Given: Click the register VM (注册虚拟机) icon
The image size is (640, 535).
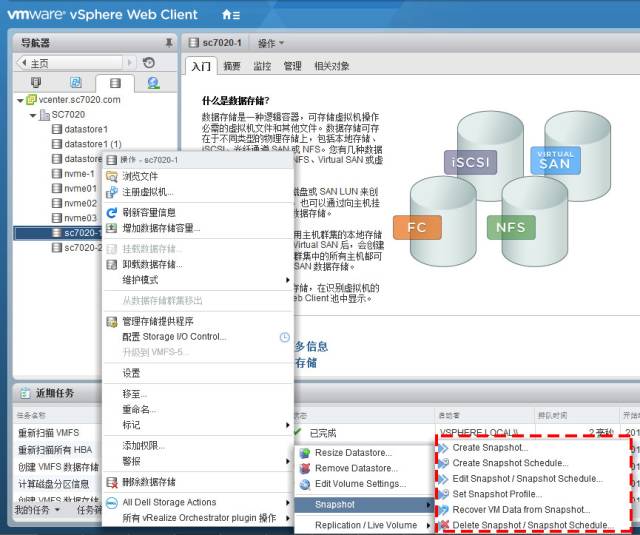Looking at the screenshot, I should point(111,192).
